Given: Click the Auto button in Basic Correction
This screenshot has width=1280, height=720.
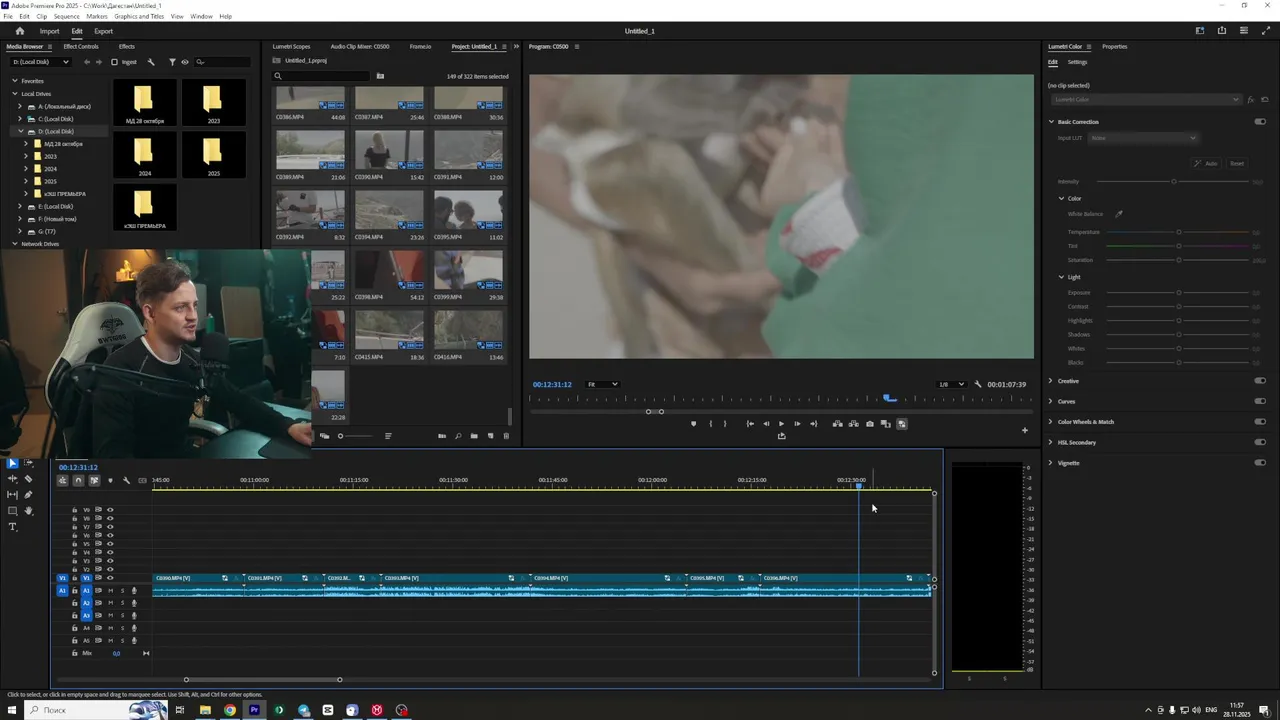Looking at the screenshot, I should (x=1206, y=163).
